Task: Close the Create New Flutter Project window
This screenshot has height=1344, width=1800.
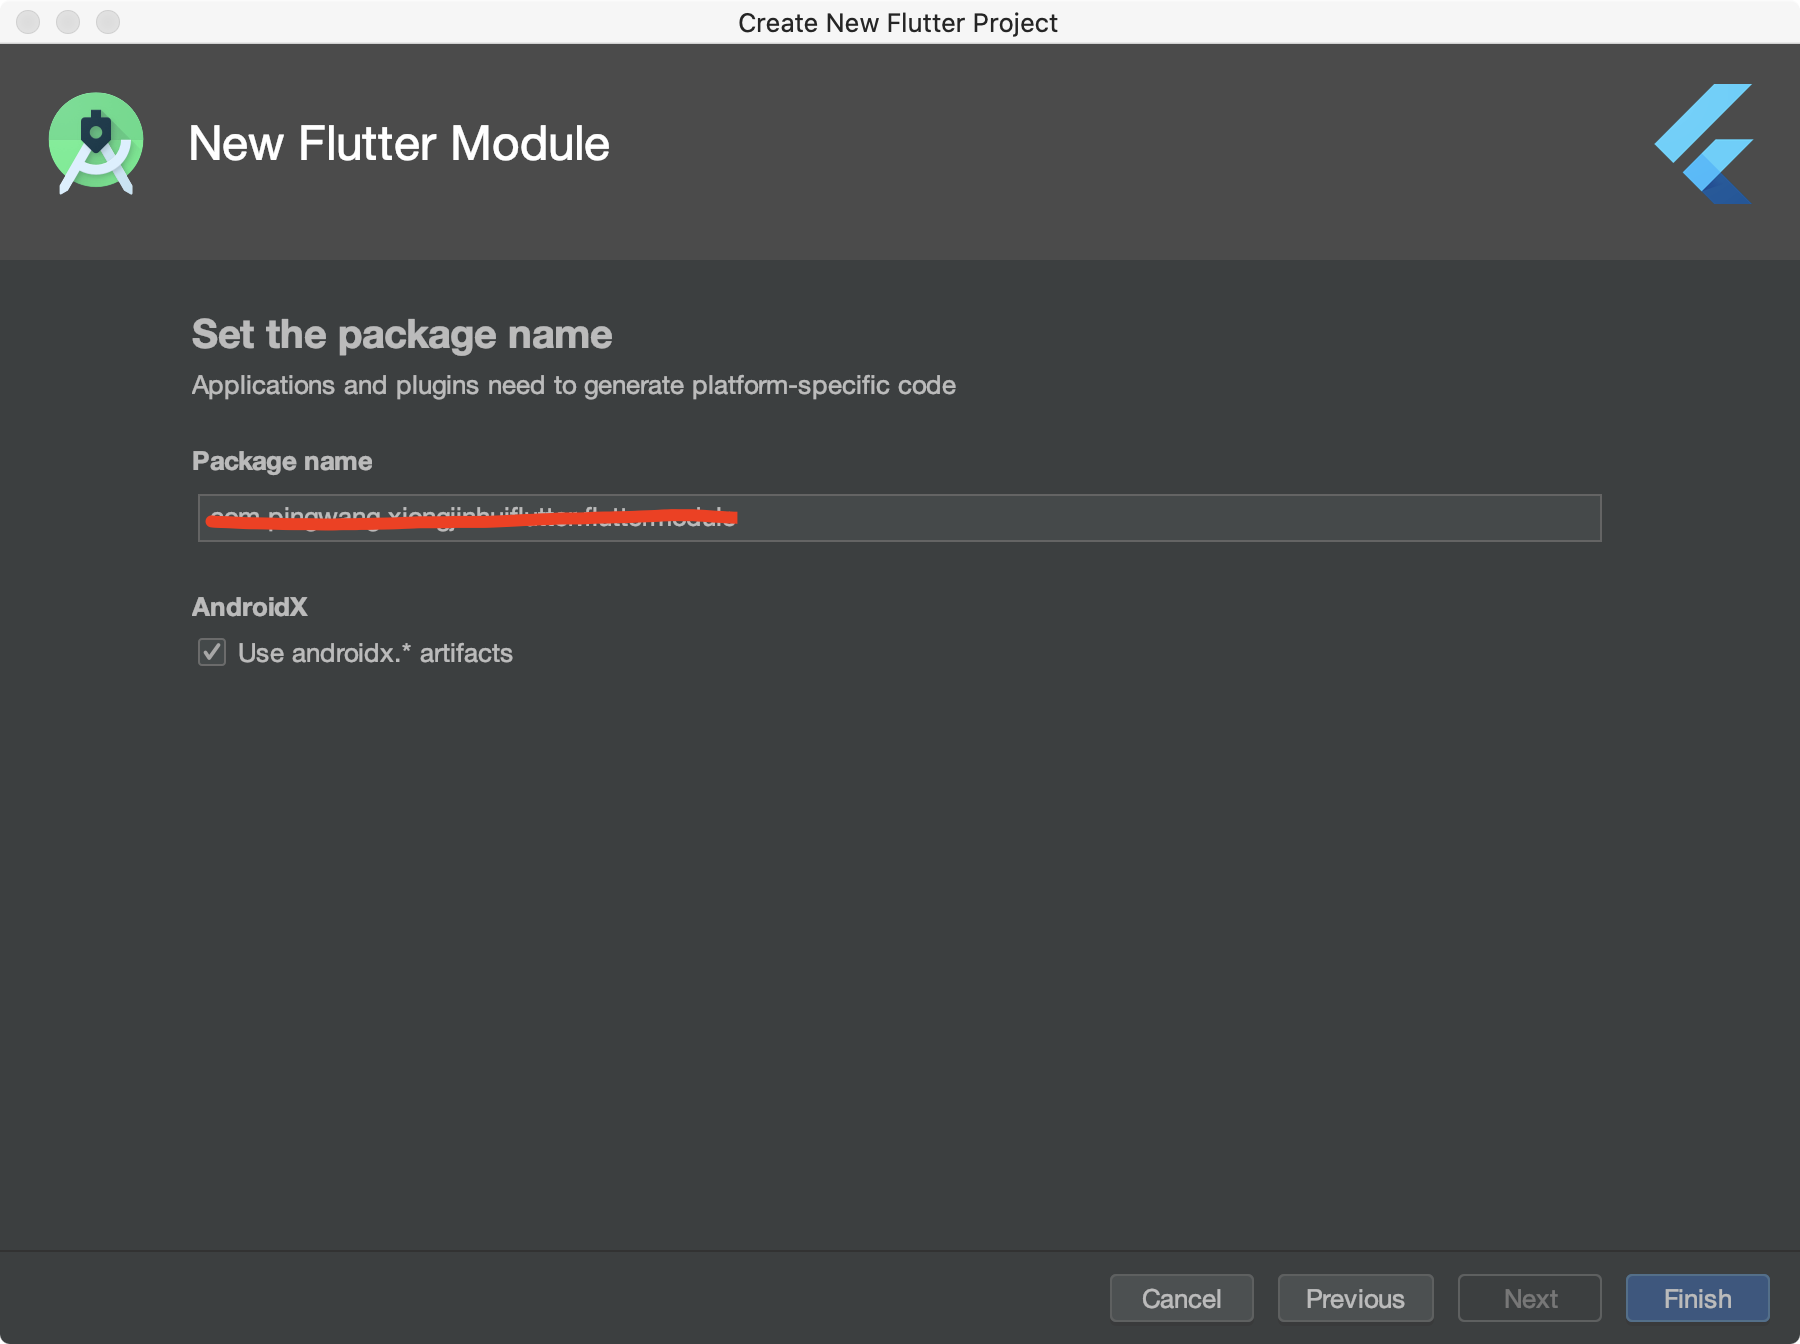Action: [x=28, y=22]
